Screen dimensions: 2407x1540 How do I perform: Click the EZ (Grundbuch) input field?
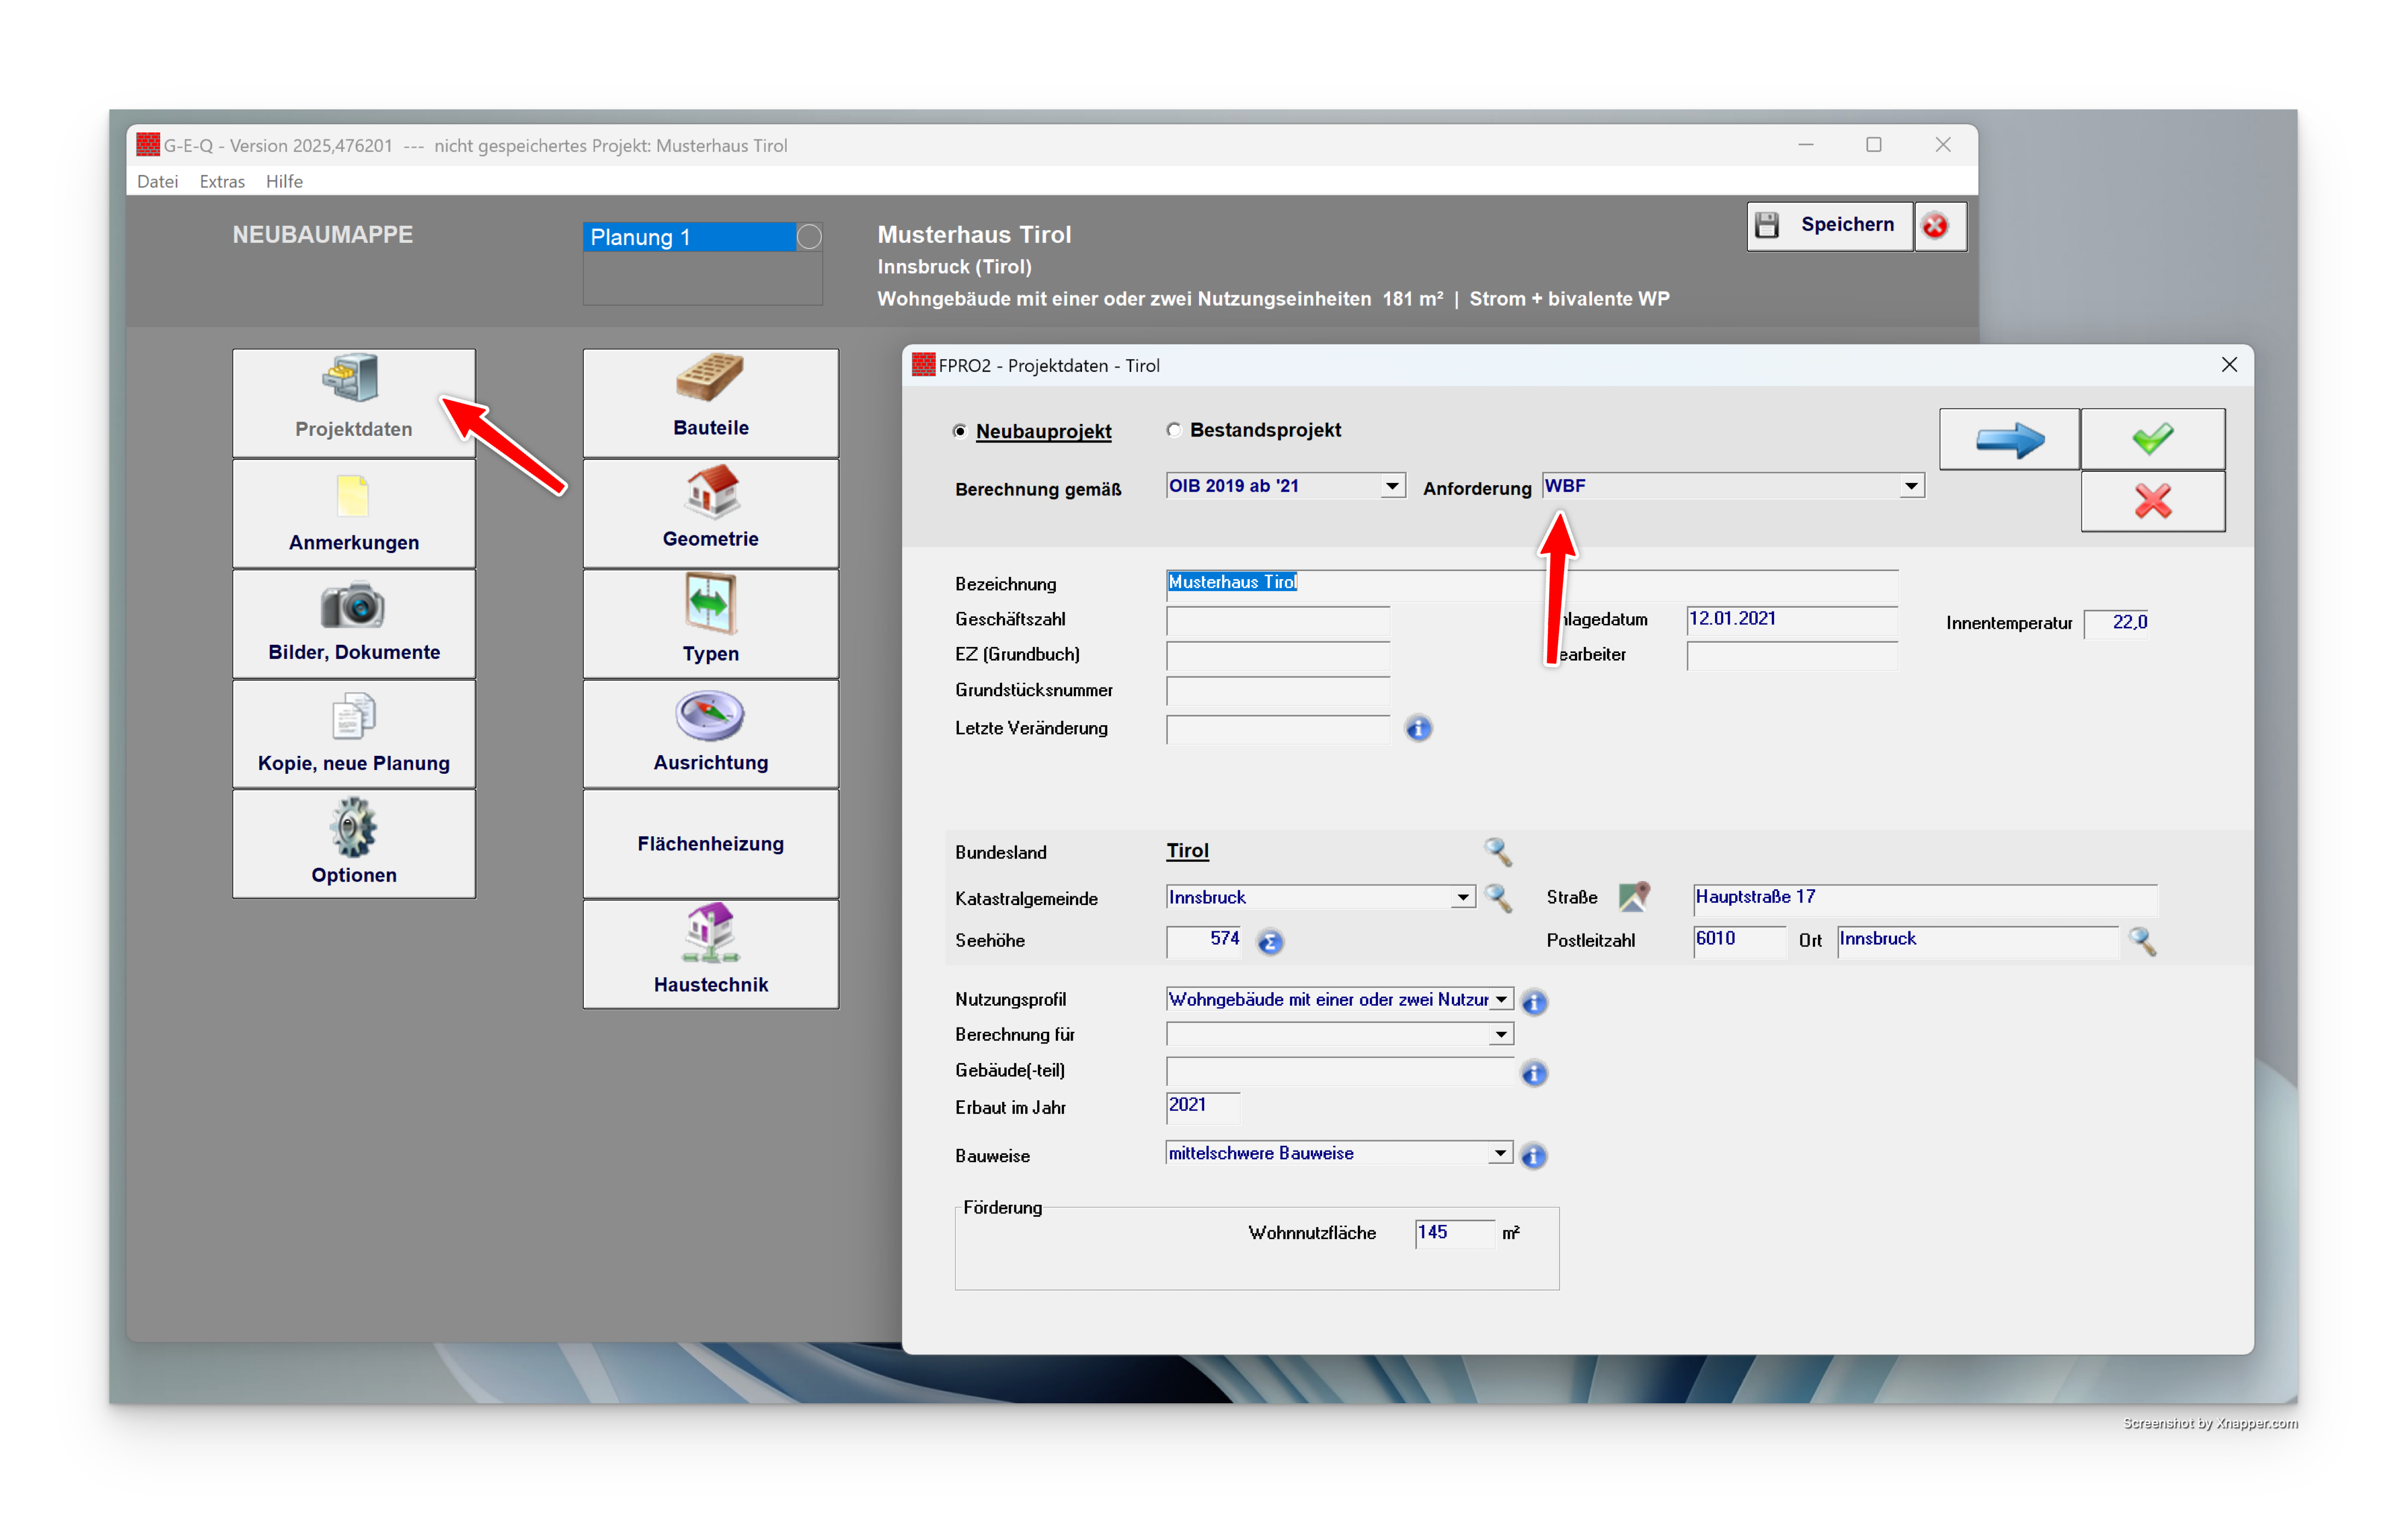1277,655
